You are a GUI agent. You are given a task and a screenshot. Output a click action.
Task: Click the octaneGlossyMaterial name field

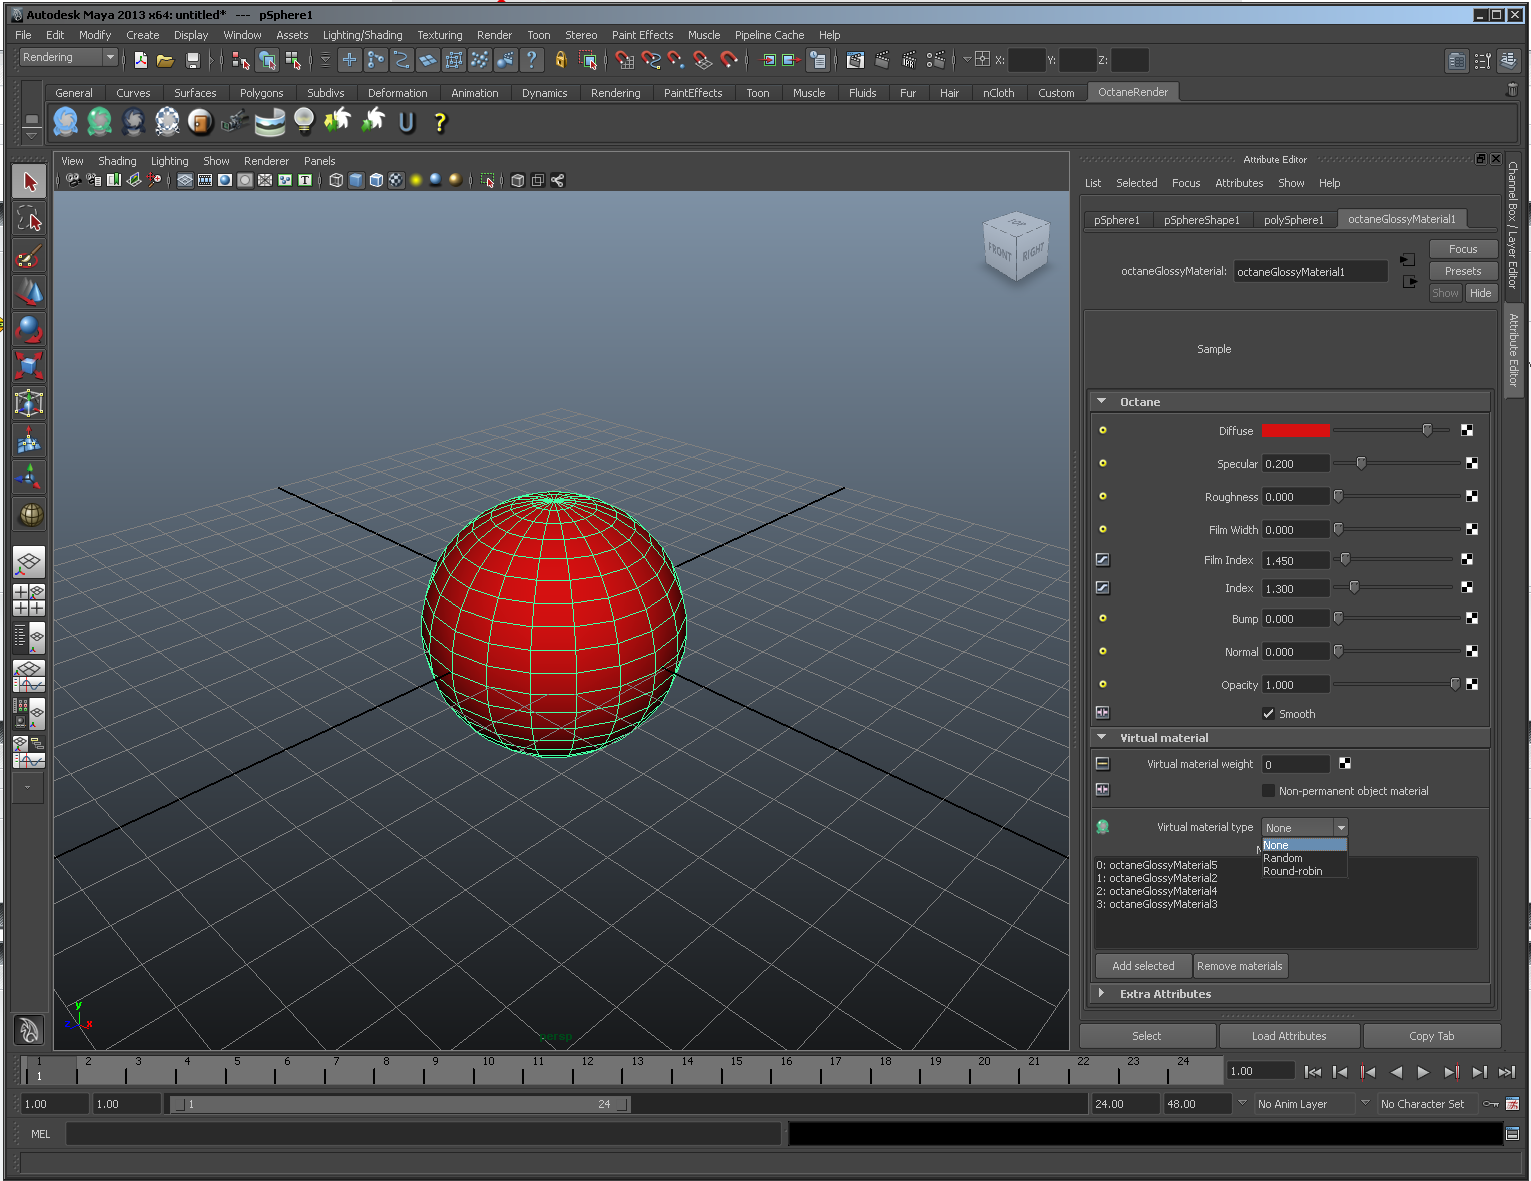1310,271
